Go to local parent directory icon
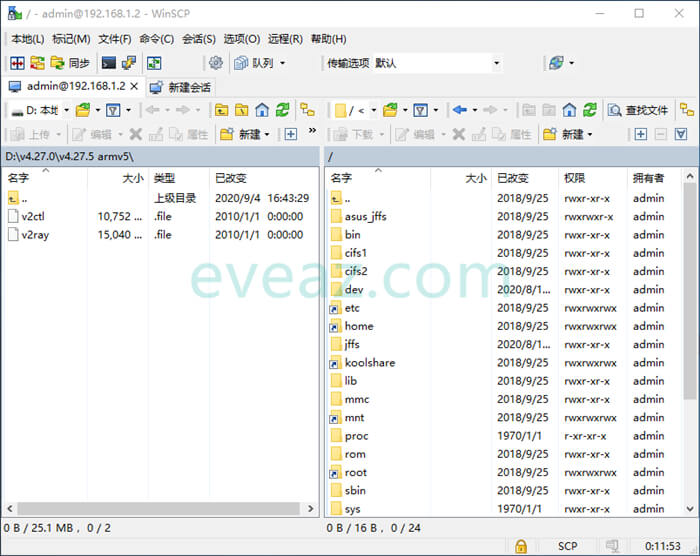700x556 pixels. (x=221, y=110)
